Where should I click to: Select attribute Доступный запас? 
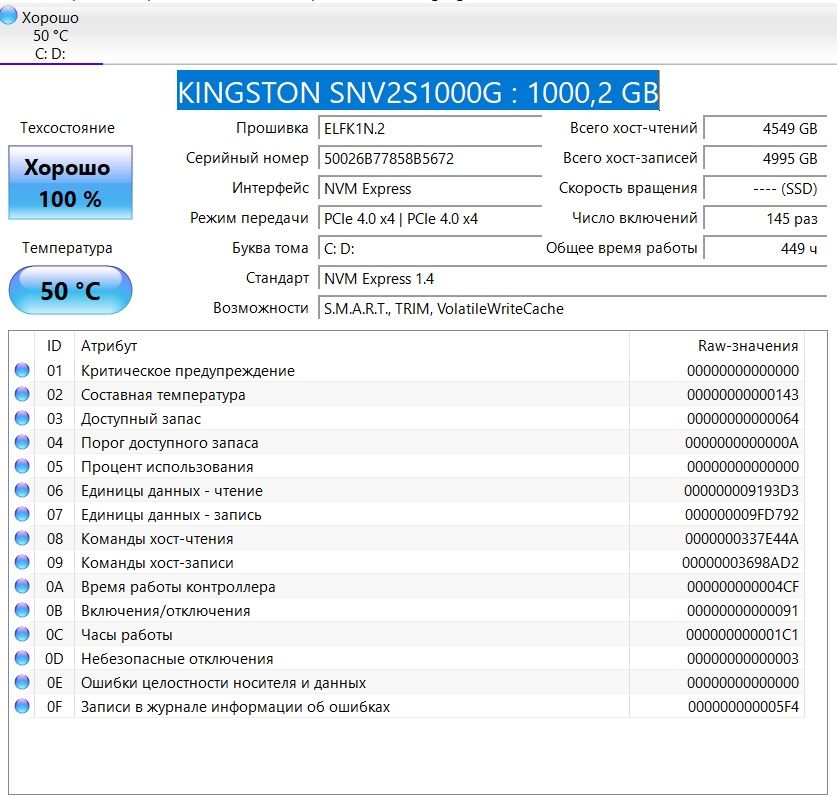click(141, 419)
